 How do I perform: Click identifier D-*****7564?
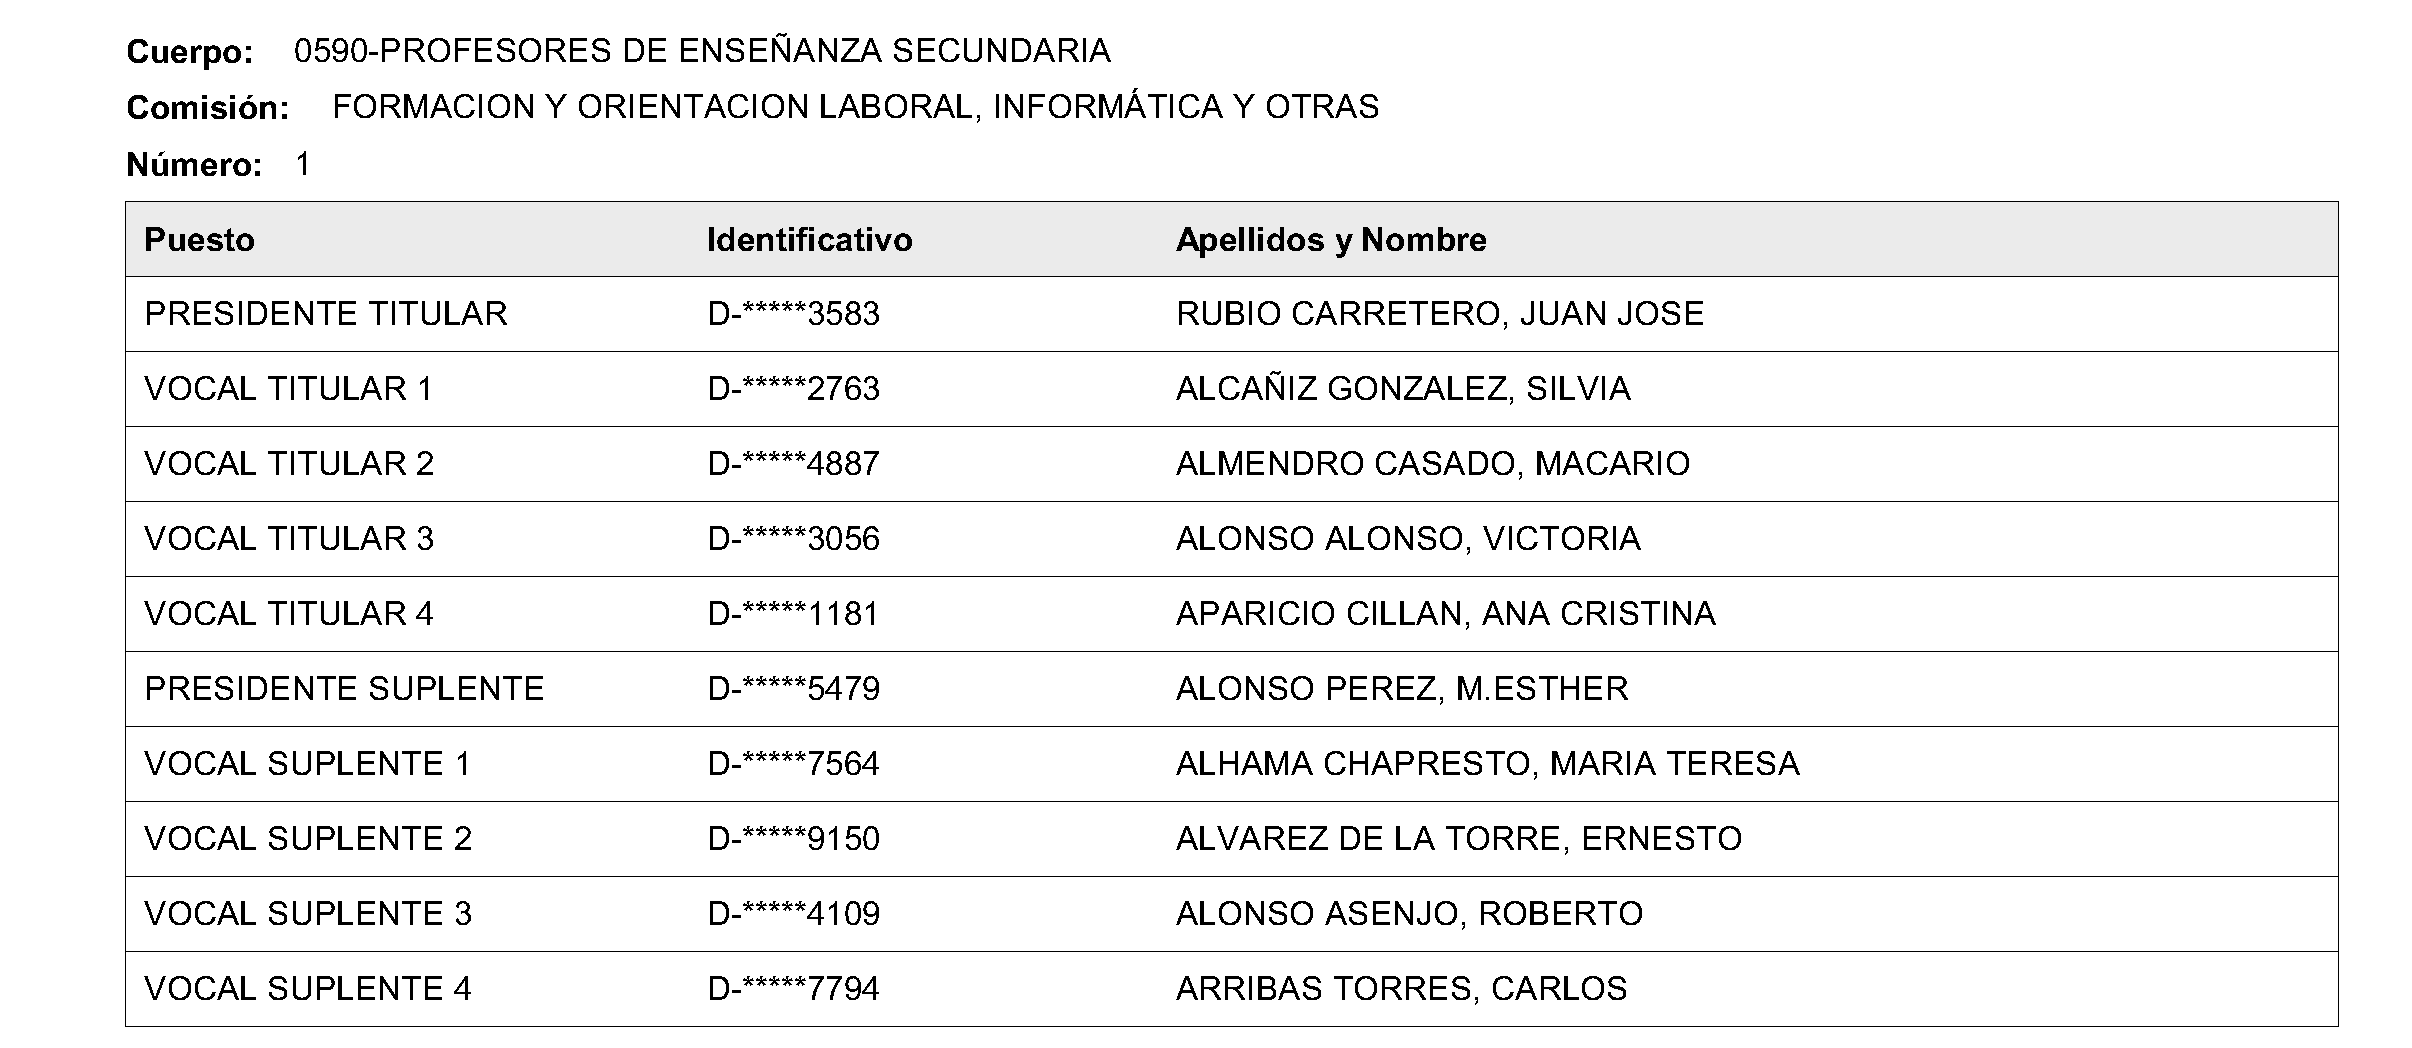click(793, 764)
